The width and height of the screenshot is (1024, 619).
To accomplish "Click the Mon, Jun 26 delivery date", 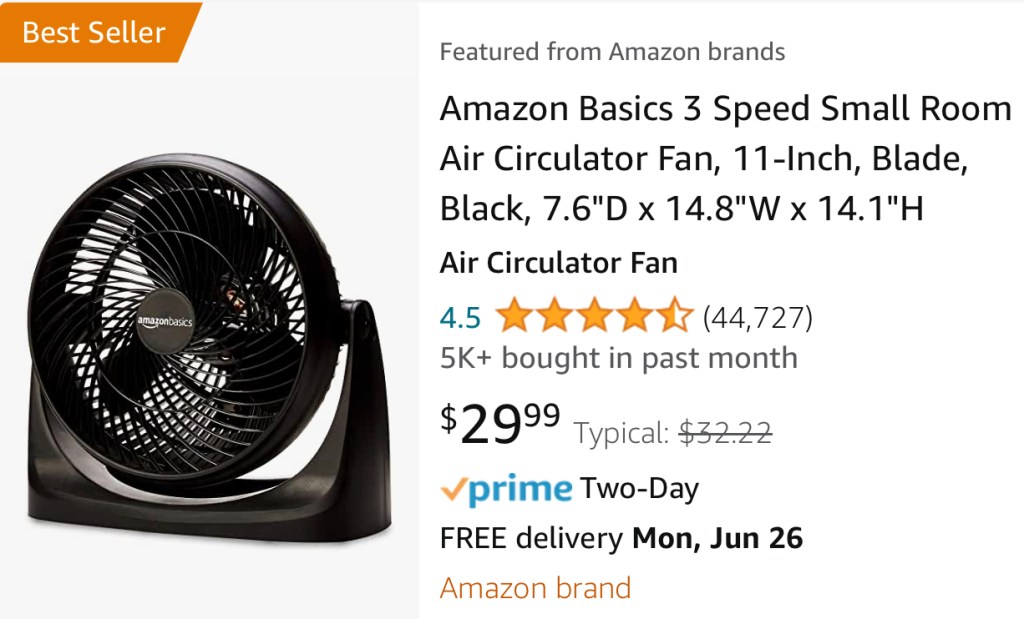I will click(717, 538).
